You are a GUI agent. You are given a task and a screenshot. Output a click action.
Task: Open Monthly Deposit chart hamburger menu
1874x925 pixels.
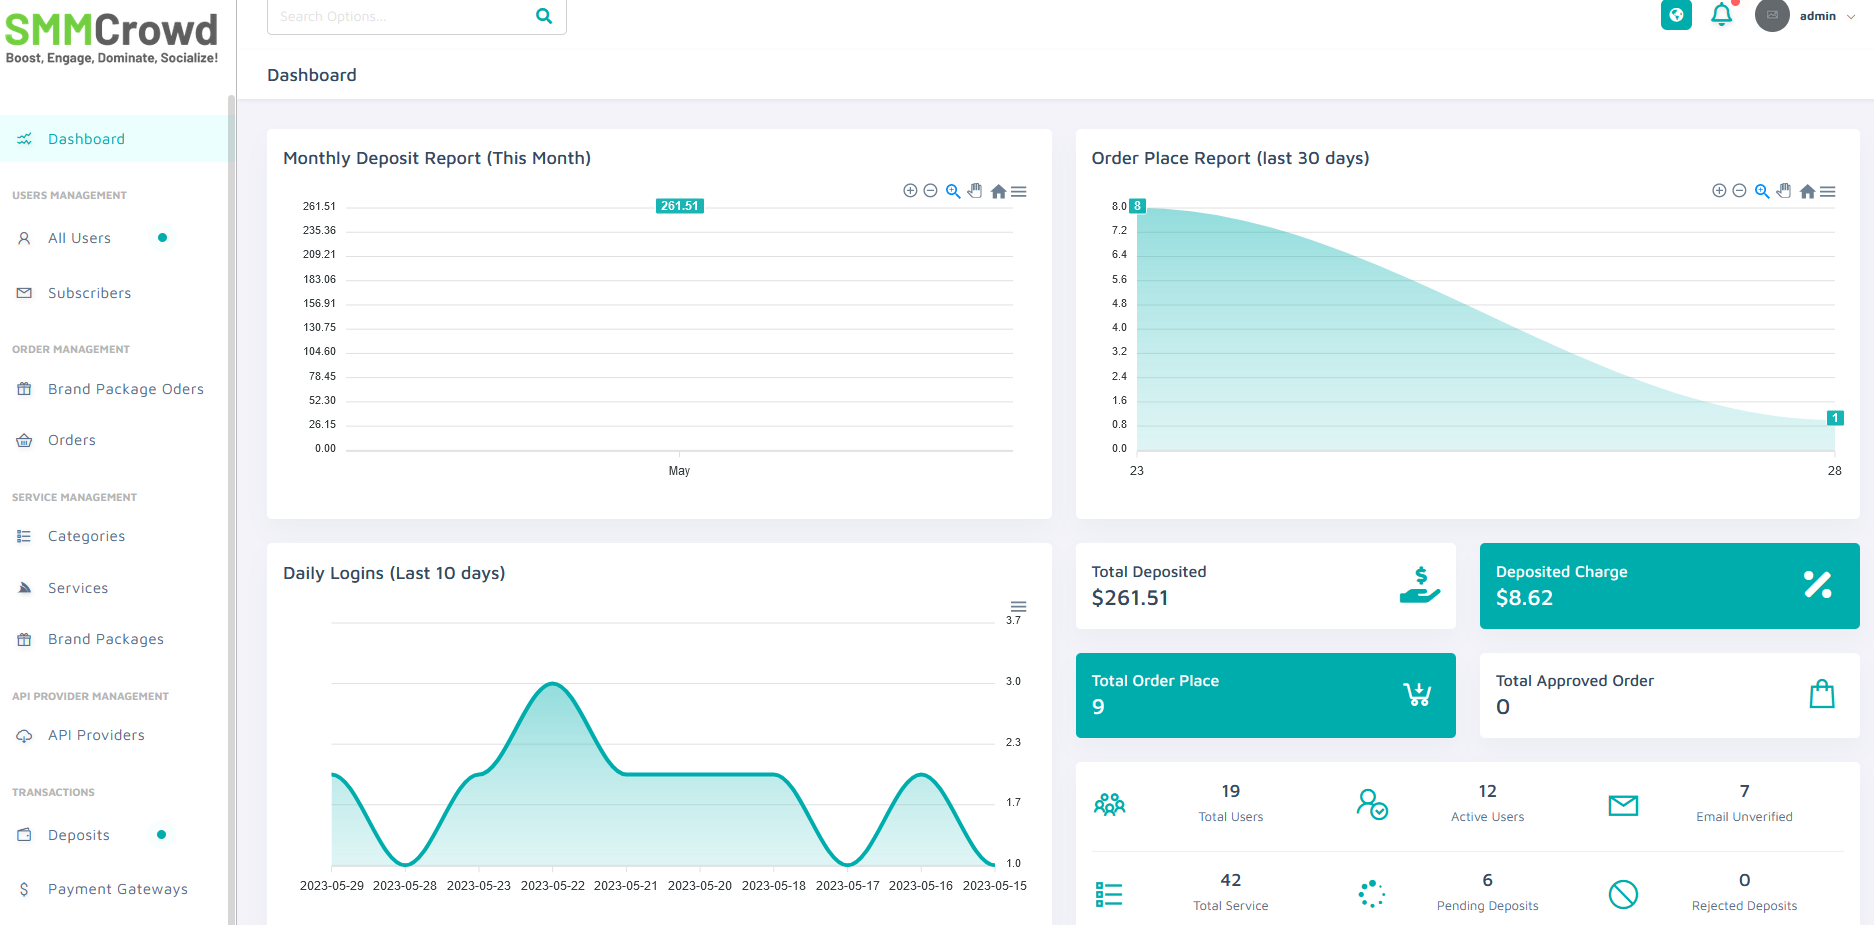pos(1019,192)
